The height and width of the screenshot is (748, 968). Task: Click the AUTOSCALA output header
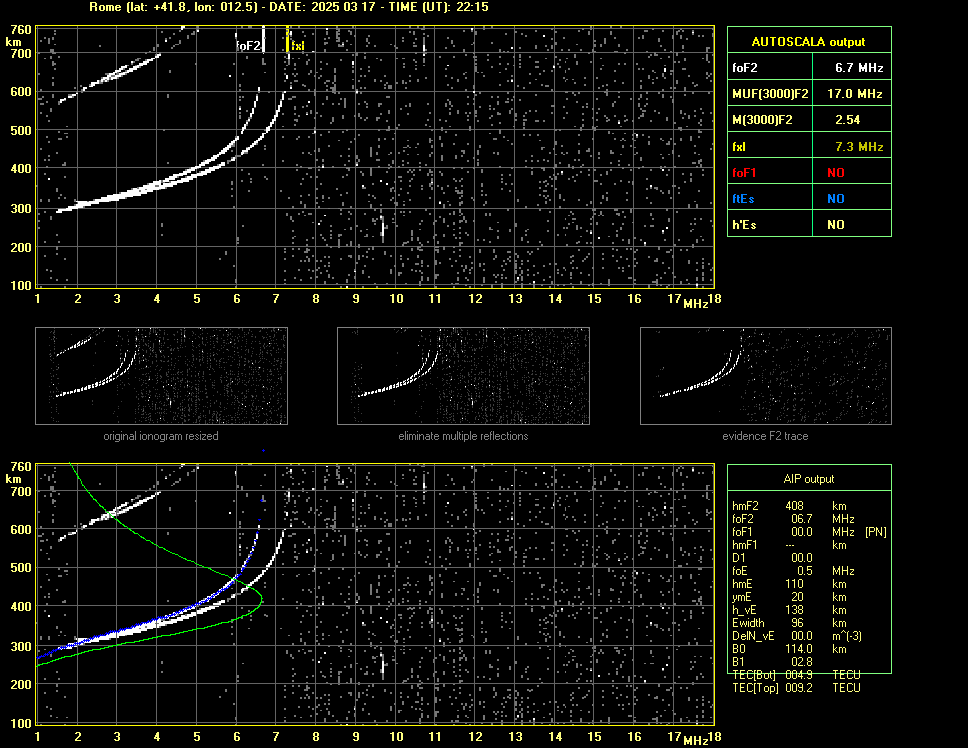[x=809, y=42]
